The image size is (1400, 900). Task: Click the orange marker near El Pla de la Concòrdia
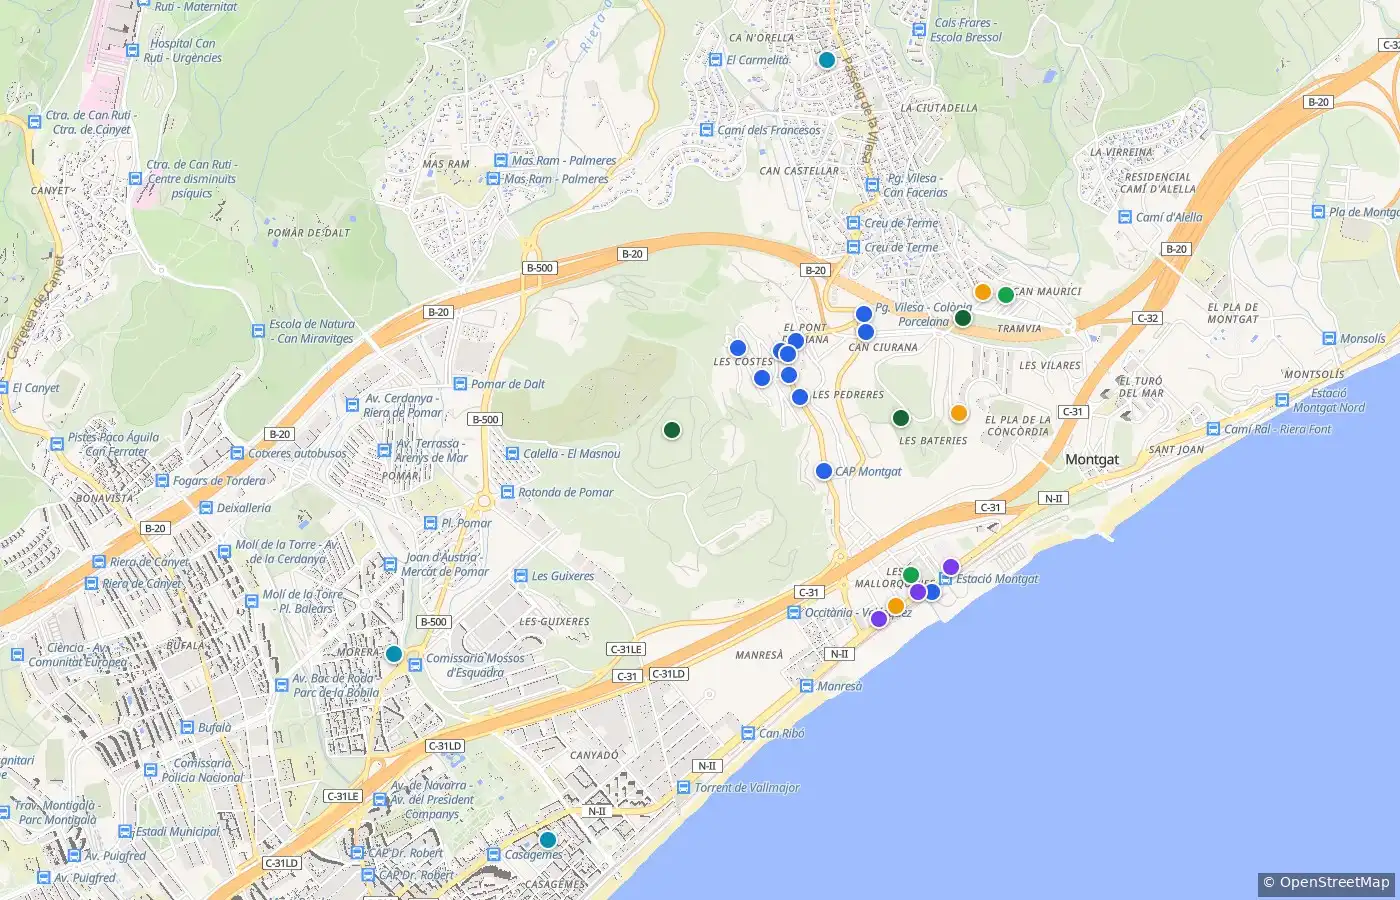click(x=959, y=413)
